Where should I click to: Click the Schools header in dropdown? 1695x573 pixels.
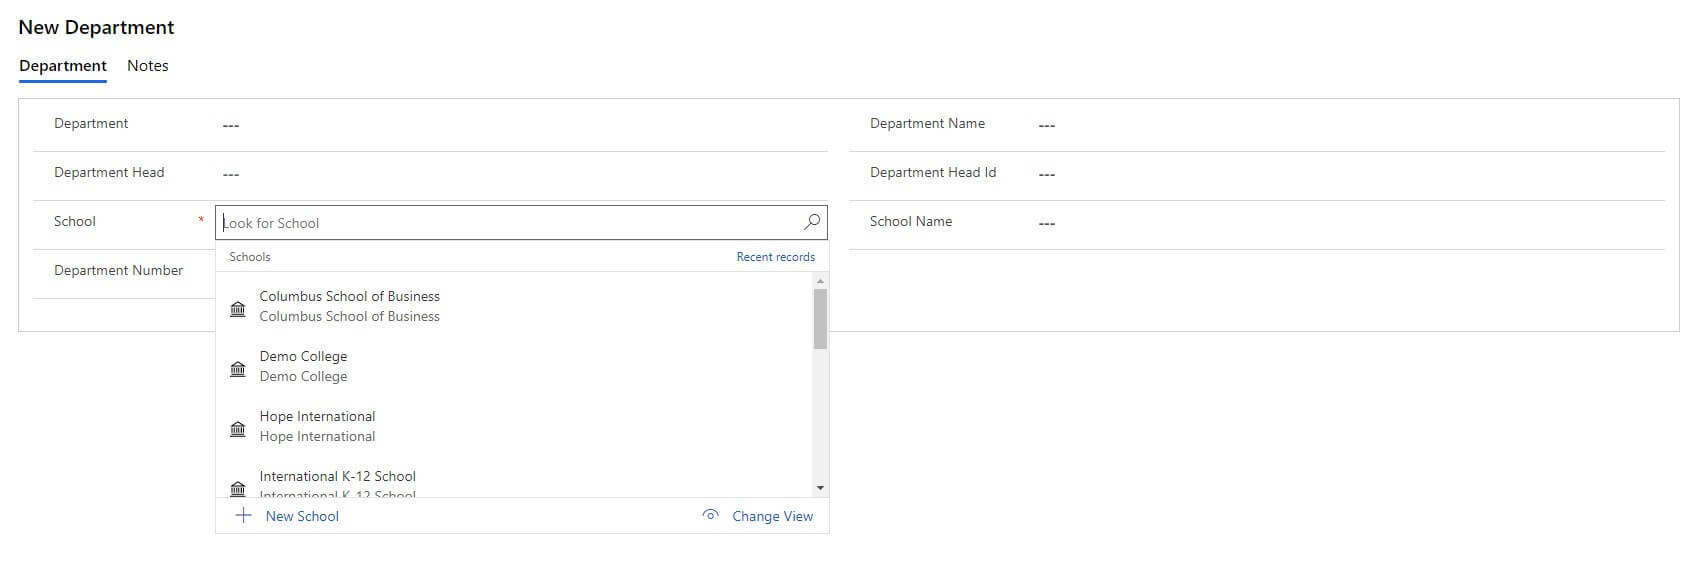tap(250, 257)
